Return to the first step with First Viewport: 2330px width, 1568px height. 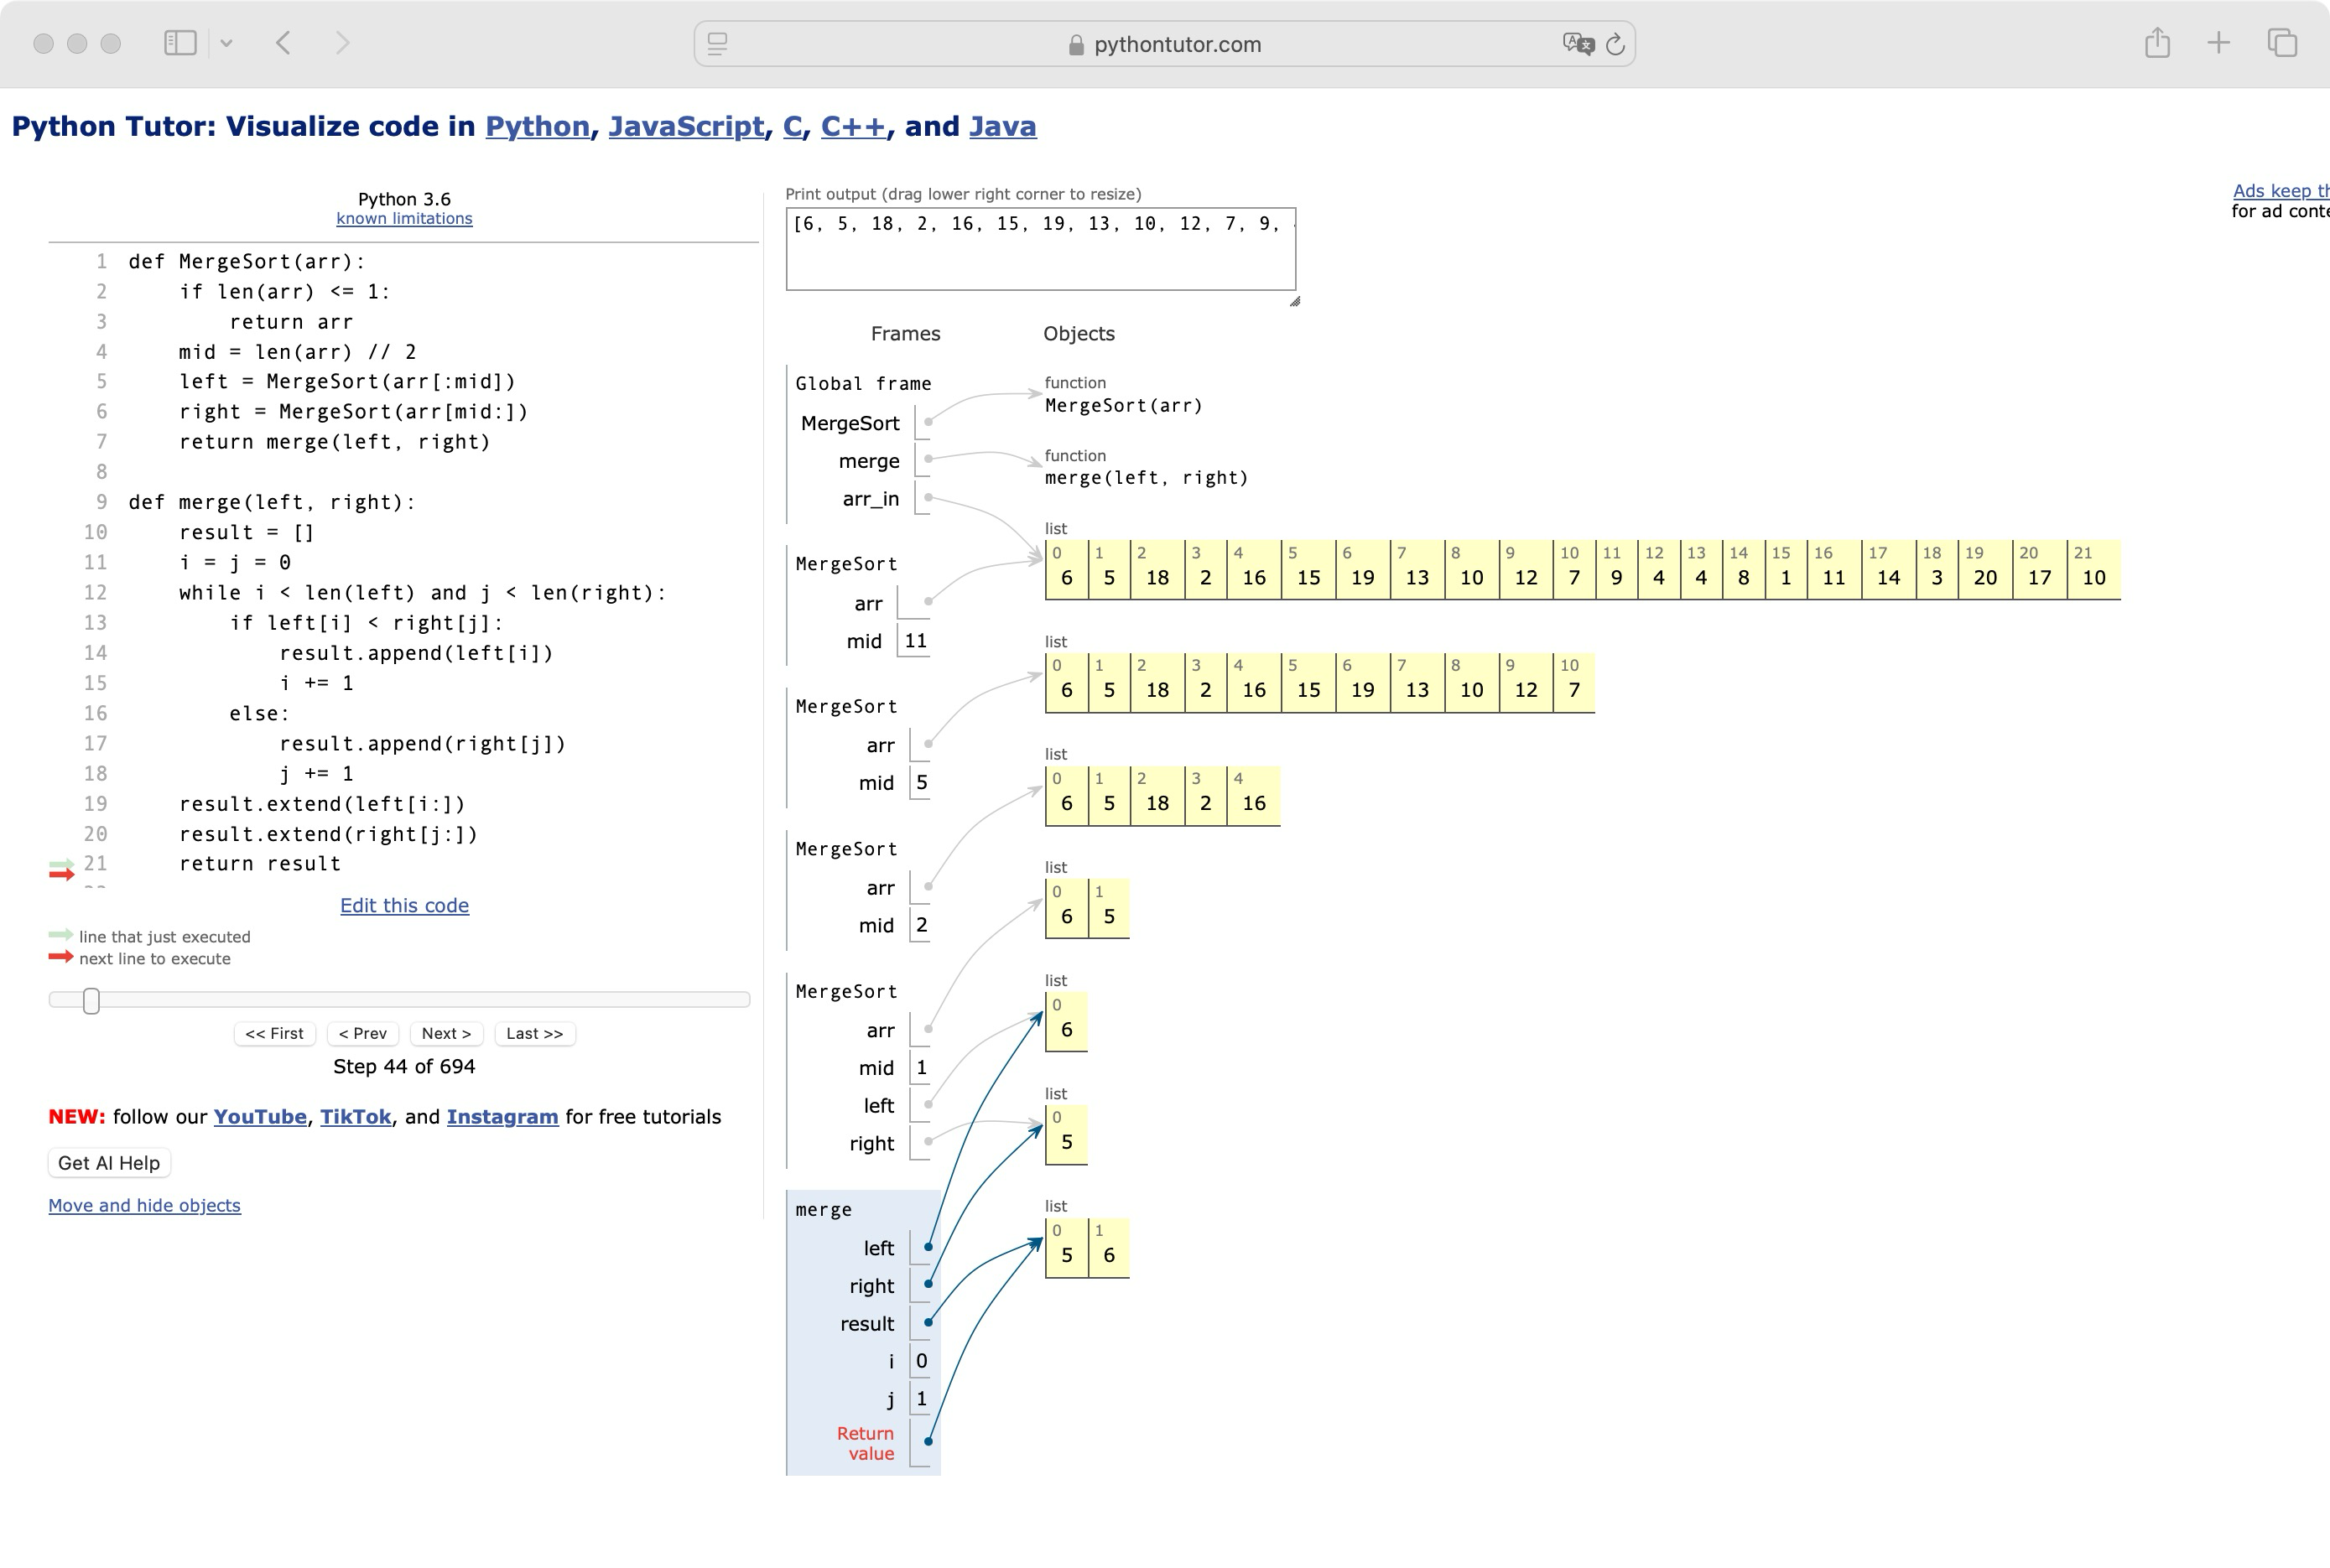tap(275, 1033)
